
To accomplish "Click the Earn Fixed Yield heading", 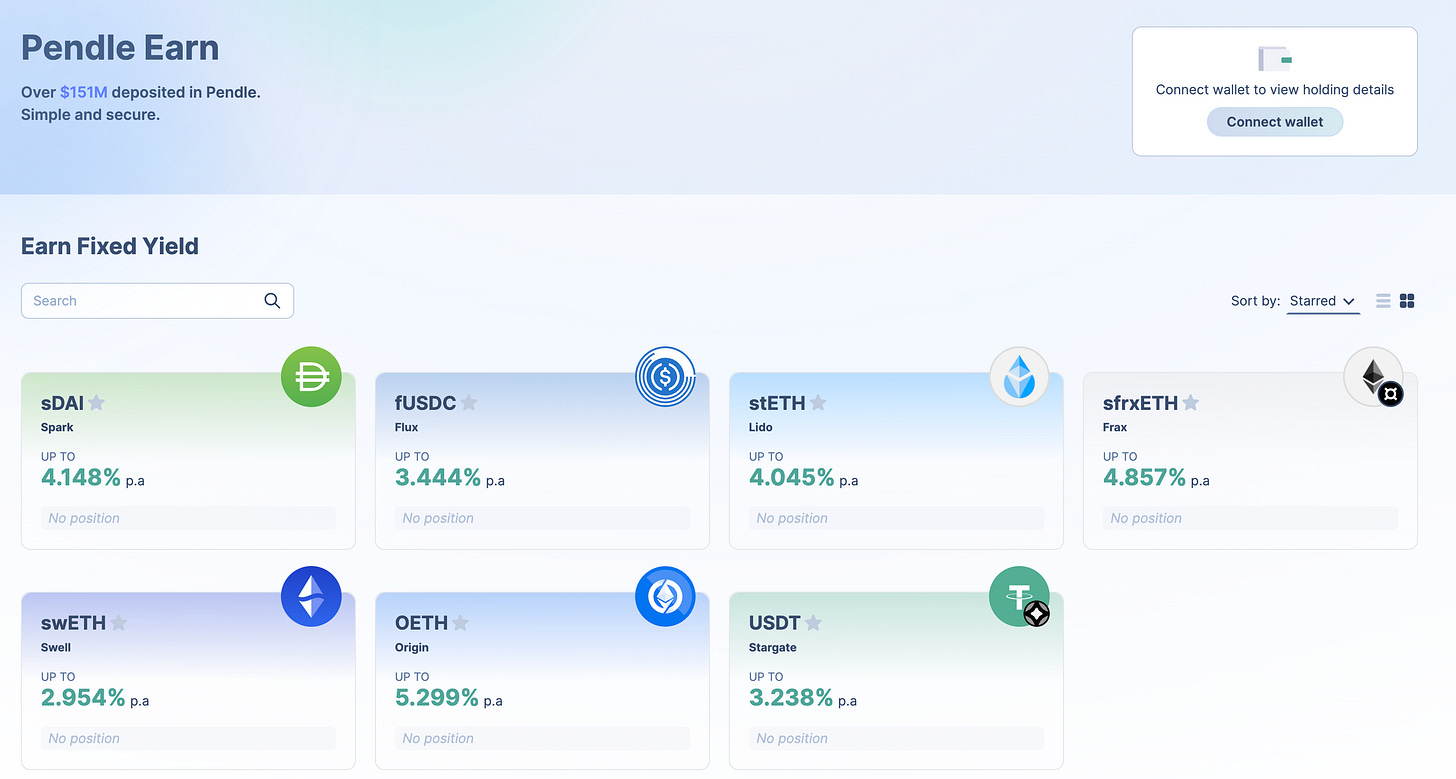I will pos(110,246).
